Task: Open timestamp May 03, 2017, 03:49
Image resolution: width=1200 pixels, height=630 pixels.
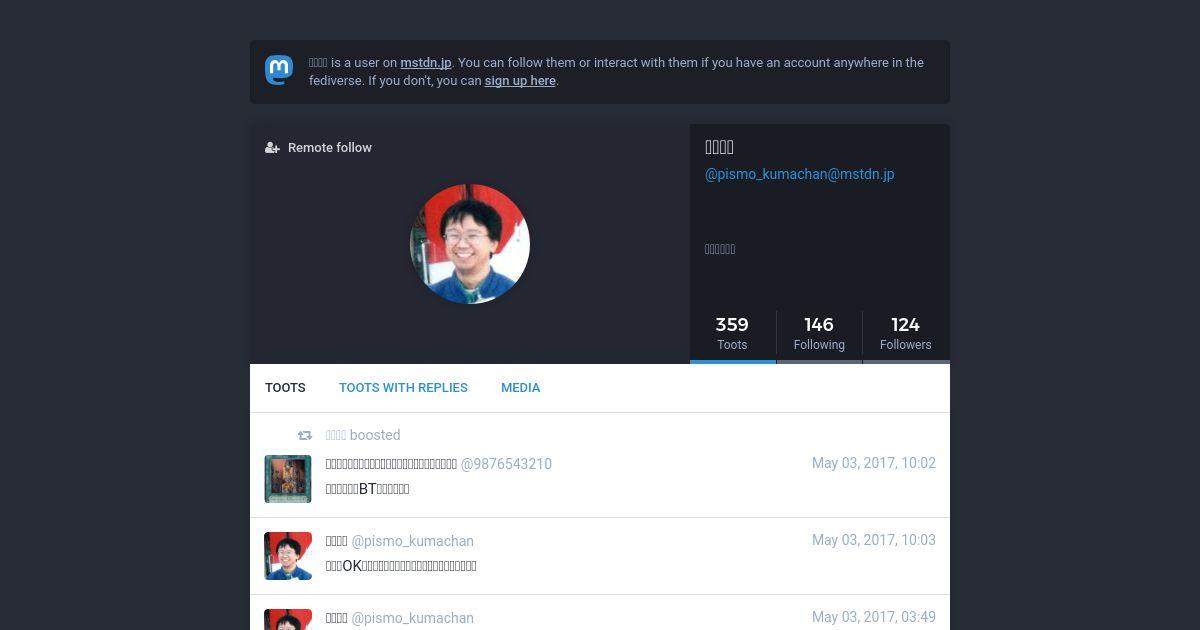Action: pyautogui.click(x=874, y=617)
